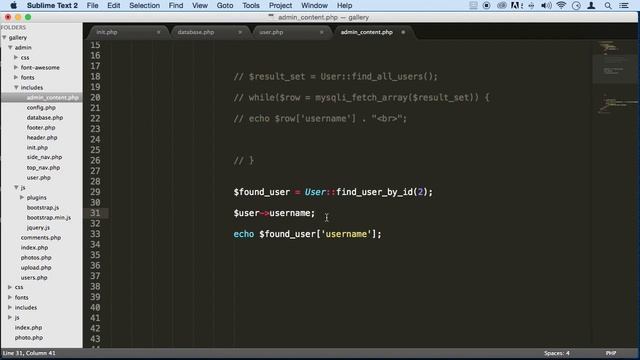Place cursor on line 29 find_user_by_id

[x=375, y=192]
